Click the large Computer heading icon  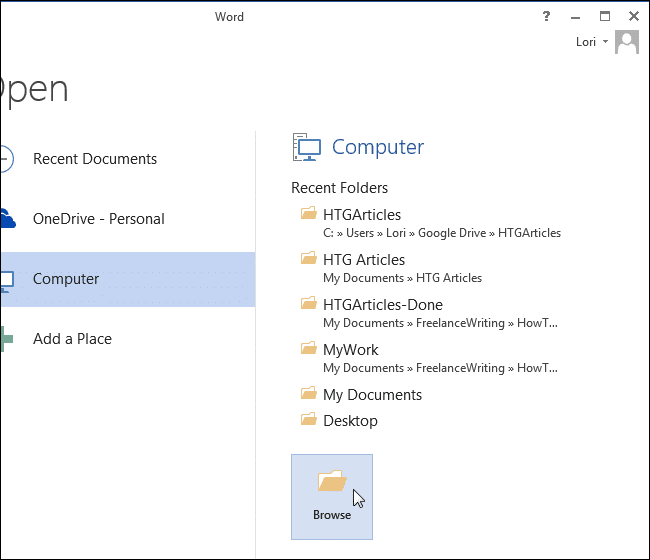point(306,148)
